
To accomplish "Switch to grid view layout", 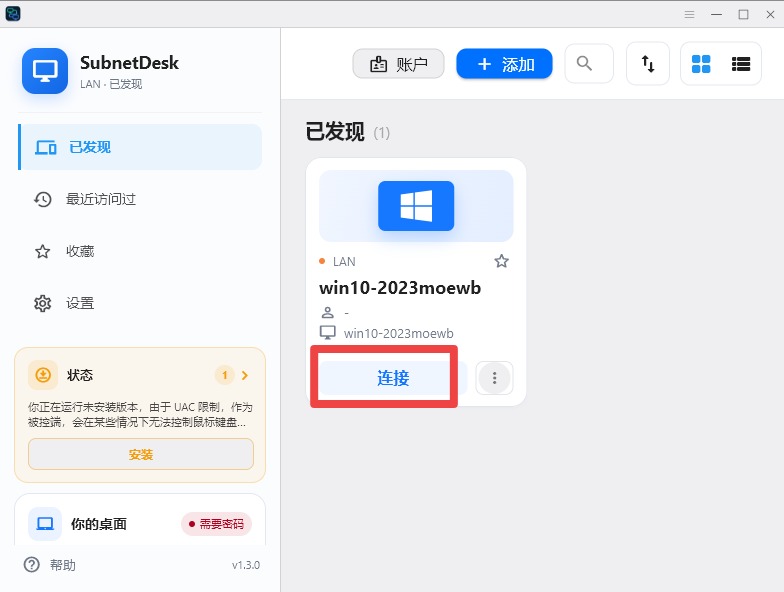I will (700, 64).
